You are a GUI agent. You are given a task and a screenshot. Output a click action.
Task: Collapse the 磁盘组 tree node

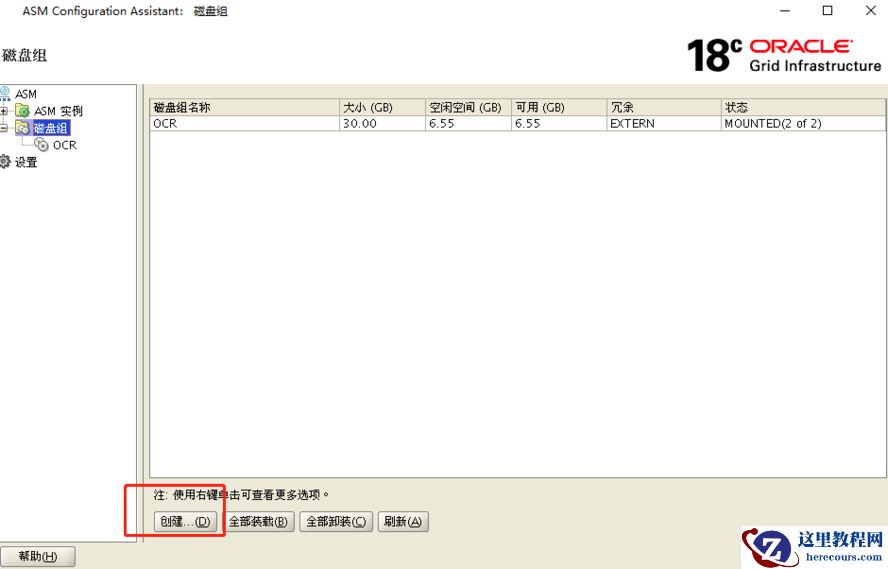(4, 128)
